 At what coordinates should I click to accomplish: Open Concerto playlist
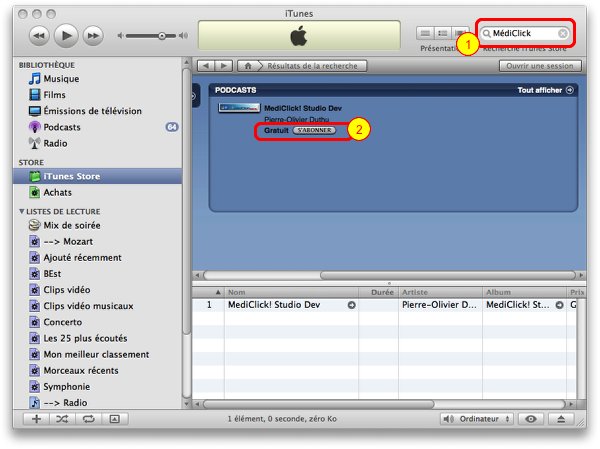tap(63, 322)
